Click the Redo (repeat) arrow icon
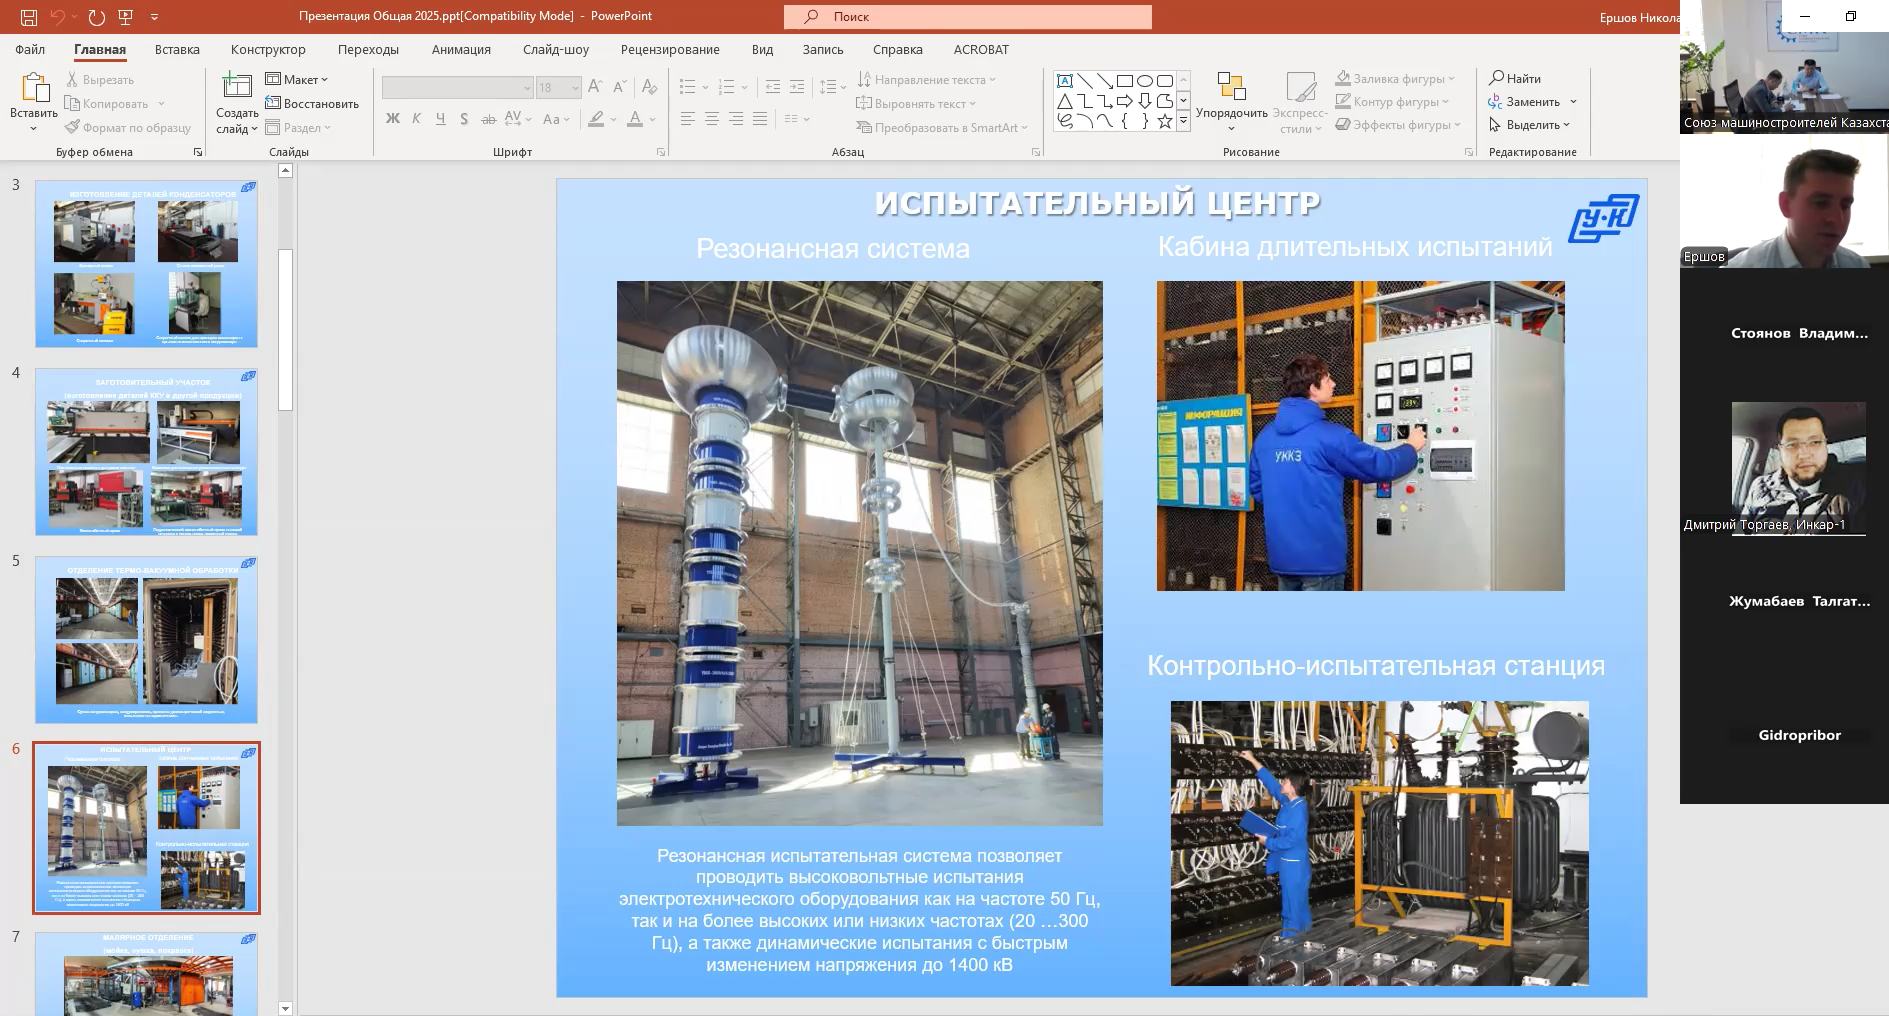This screenshot has width=1889, height=1016. 96,17
